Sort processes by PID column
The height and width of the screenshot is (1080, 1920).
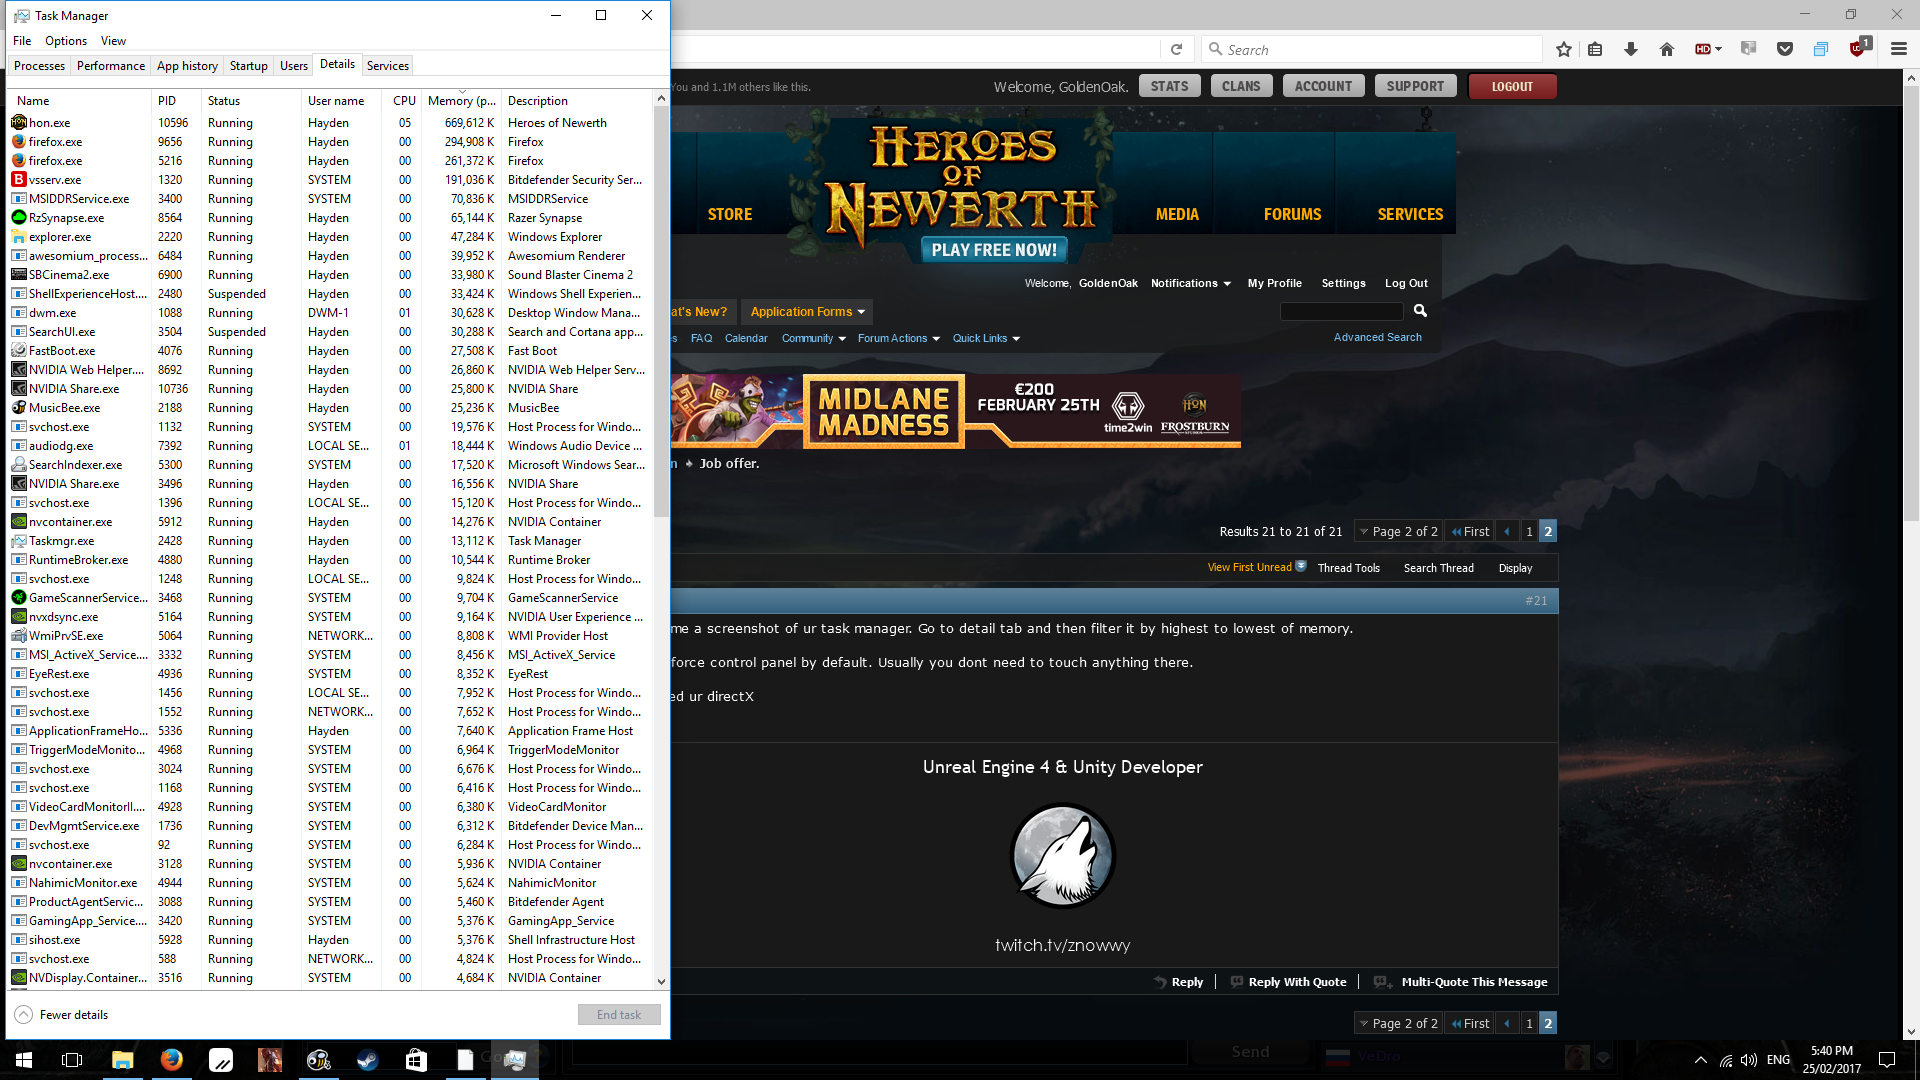176,101
